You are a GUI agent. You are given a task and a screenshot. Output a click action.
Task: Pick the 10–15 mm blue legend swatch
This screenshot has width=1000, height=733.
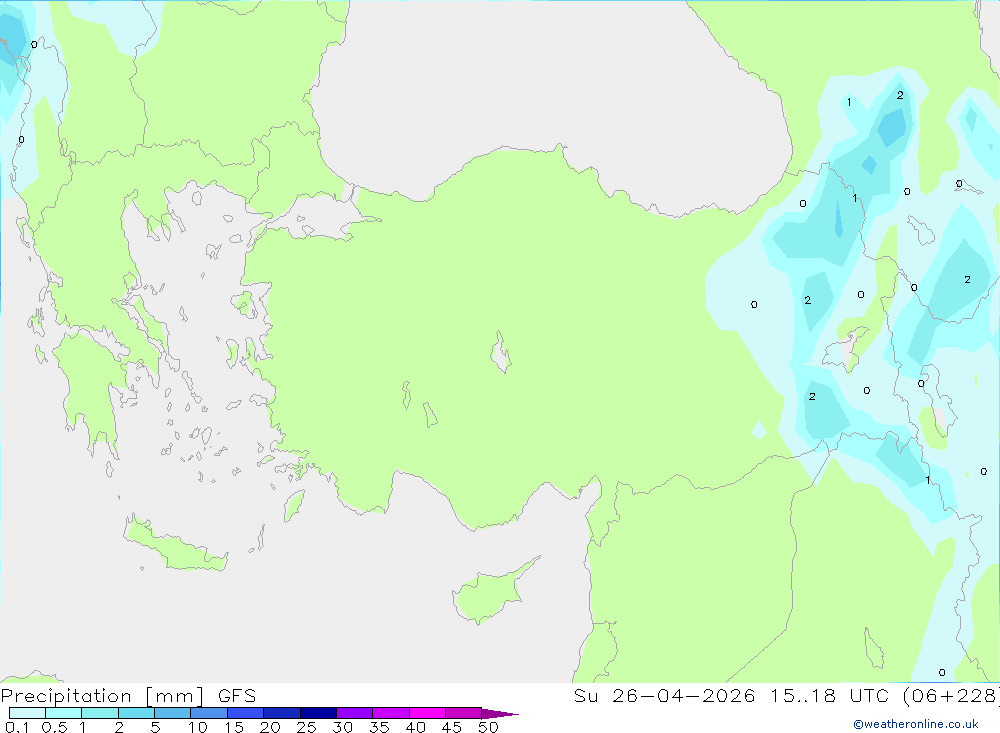click(x=209, y=713)
